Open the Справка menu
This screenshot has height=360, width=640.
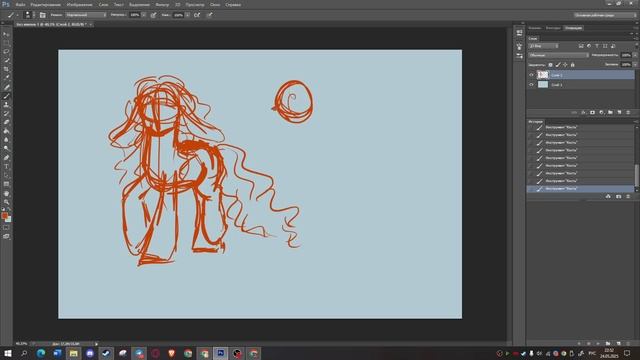pos(233,4)
